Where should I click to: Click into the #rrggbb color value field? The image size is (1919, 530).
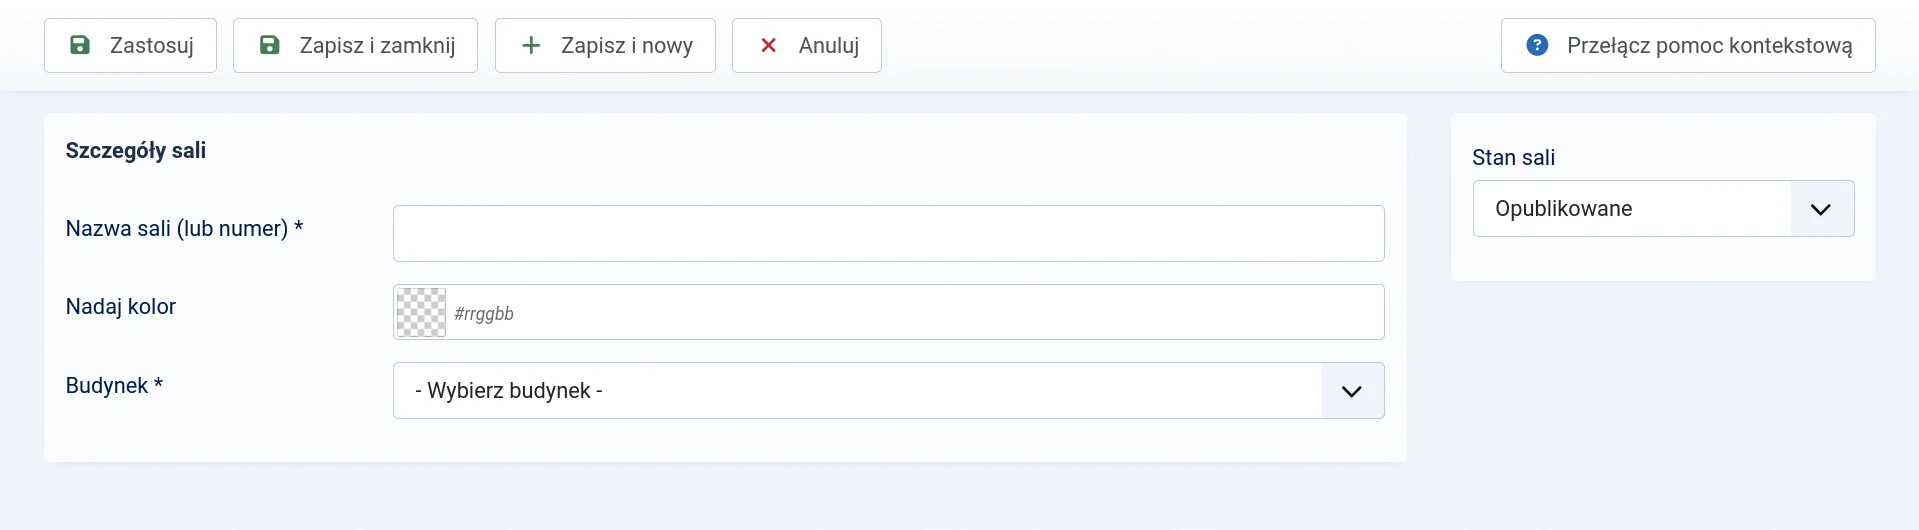(x=915, y=312)
